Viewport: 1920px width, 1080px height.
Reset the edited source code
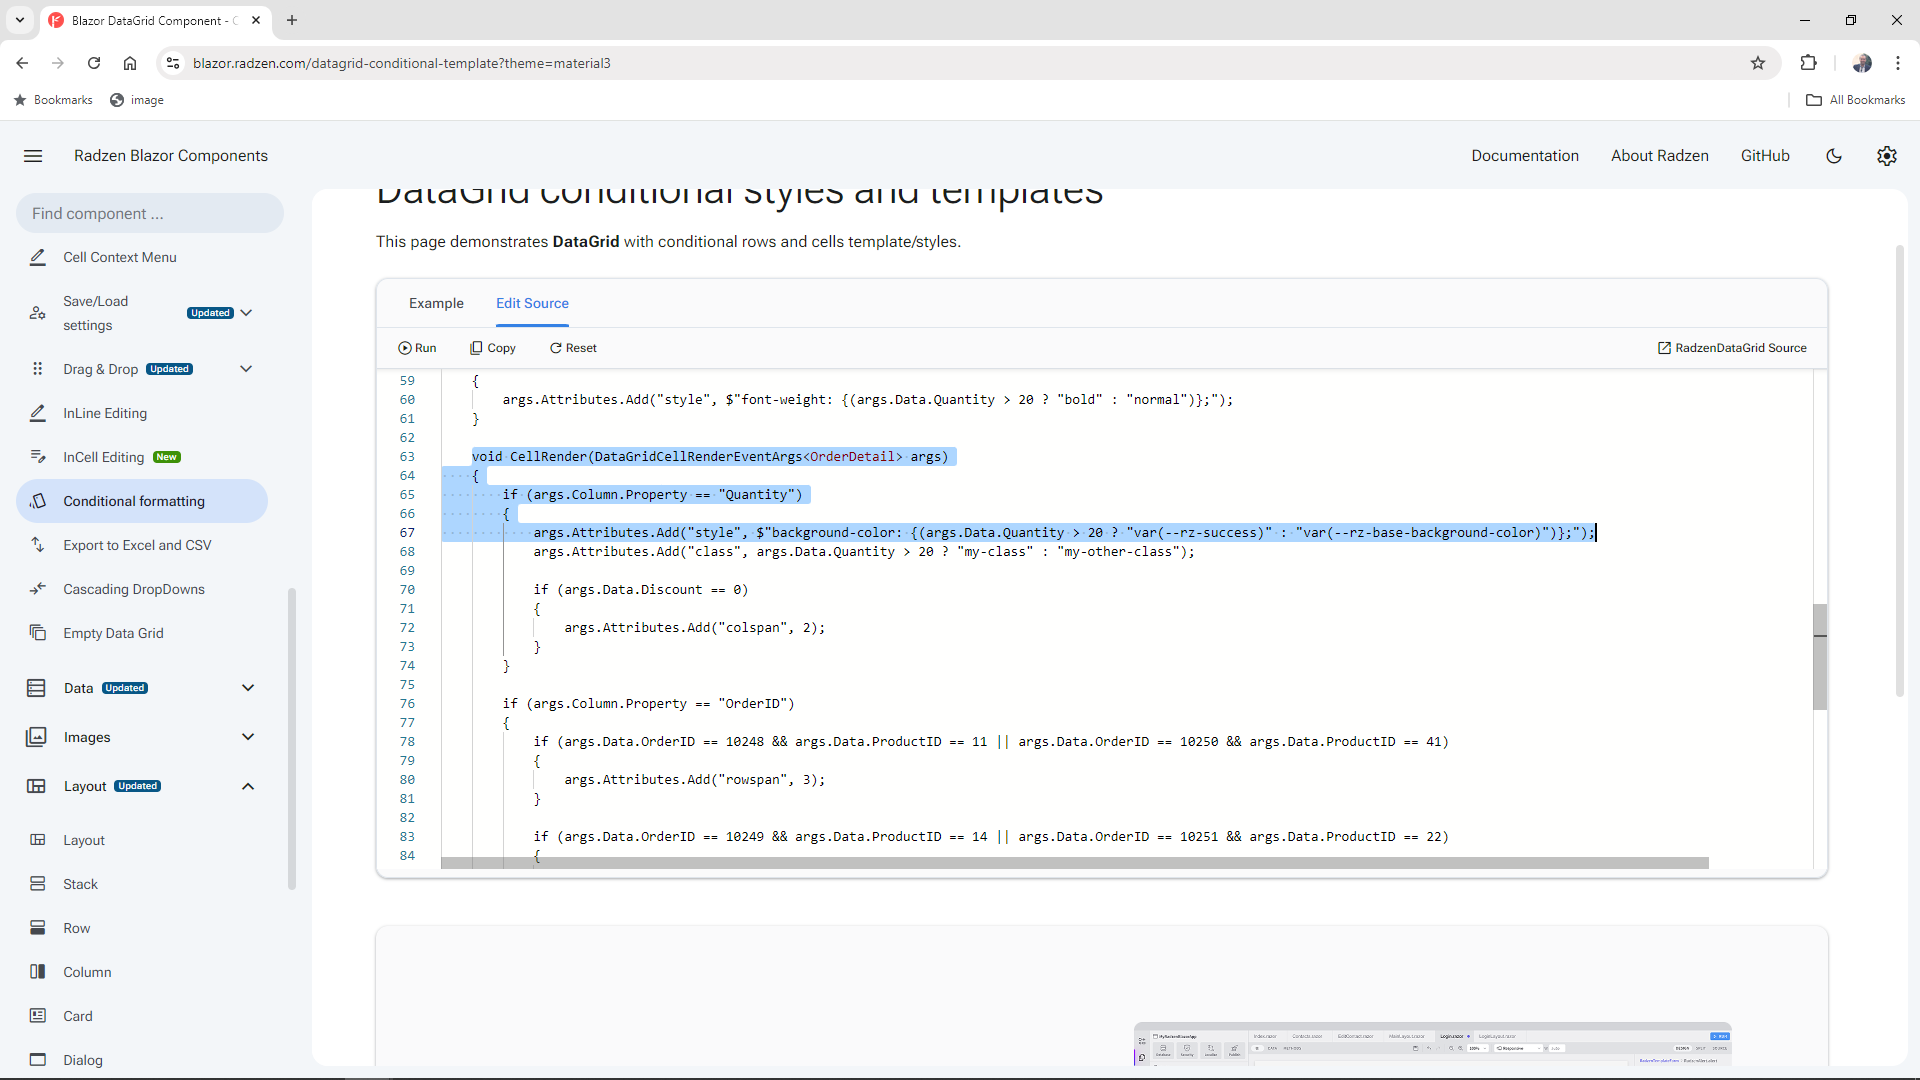click(573, 348)
